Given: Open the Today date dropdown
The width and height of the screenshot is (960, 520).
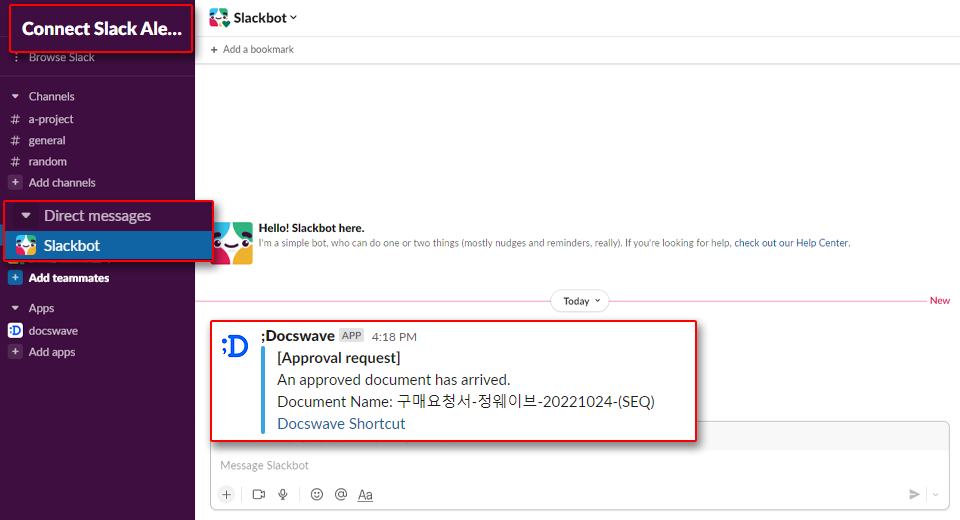Looking at the screenshot, I should click(580, 301).
